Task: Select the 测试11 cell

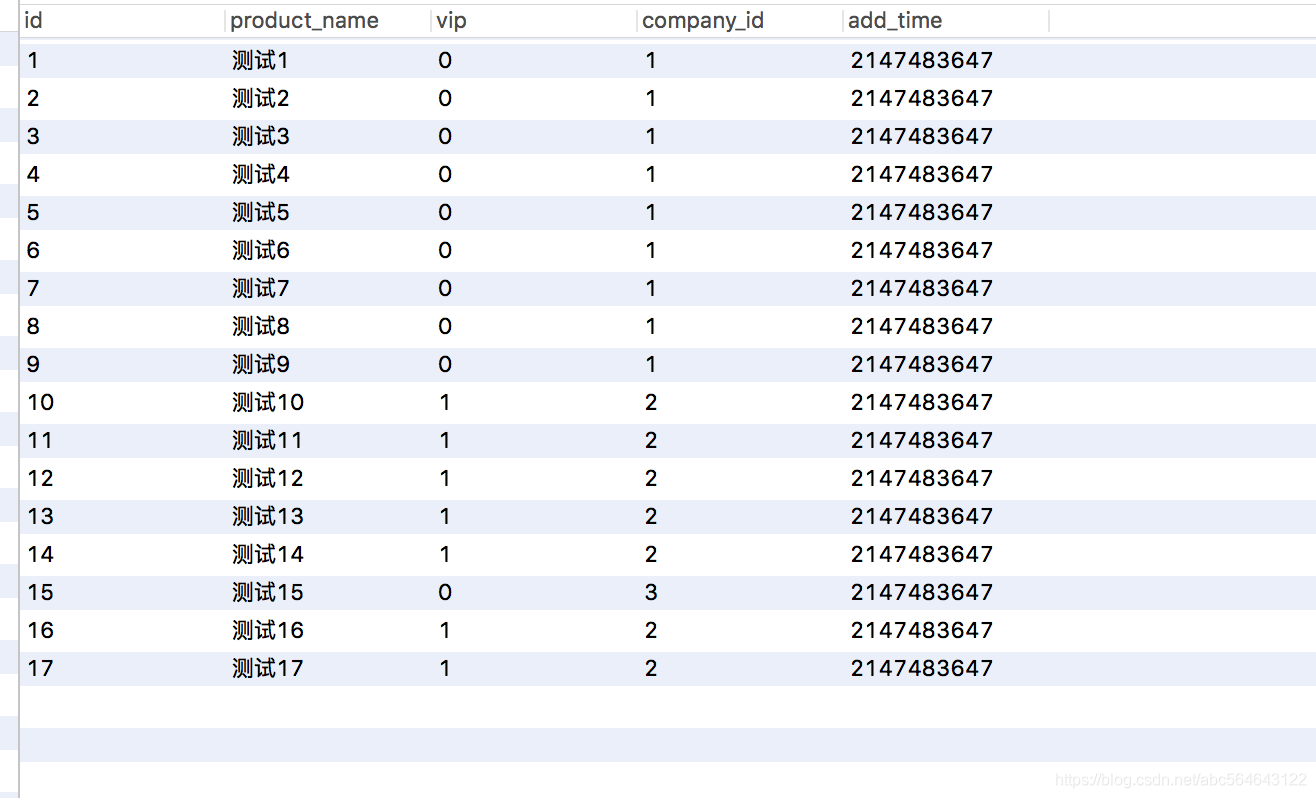Action: (x=267, y=441)
